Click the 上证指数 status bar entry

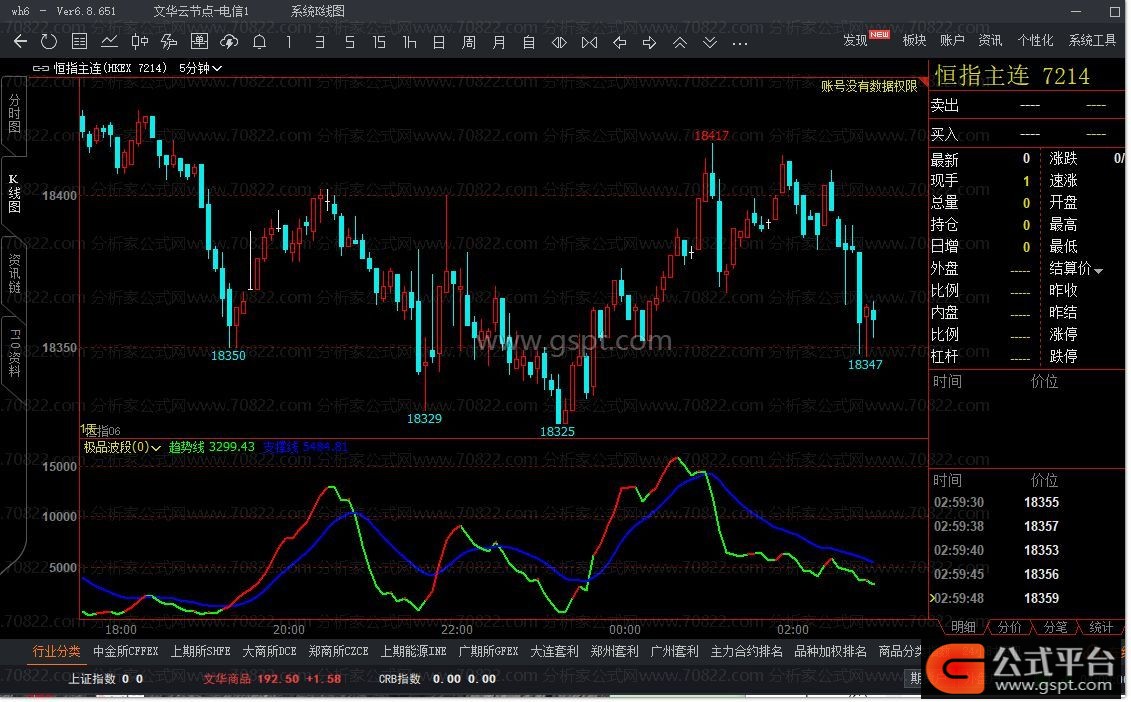(x=105, y=679)
